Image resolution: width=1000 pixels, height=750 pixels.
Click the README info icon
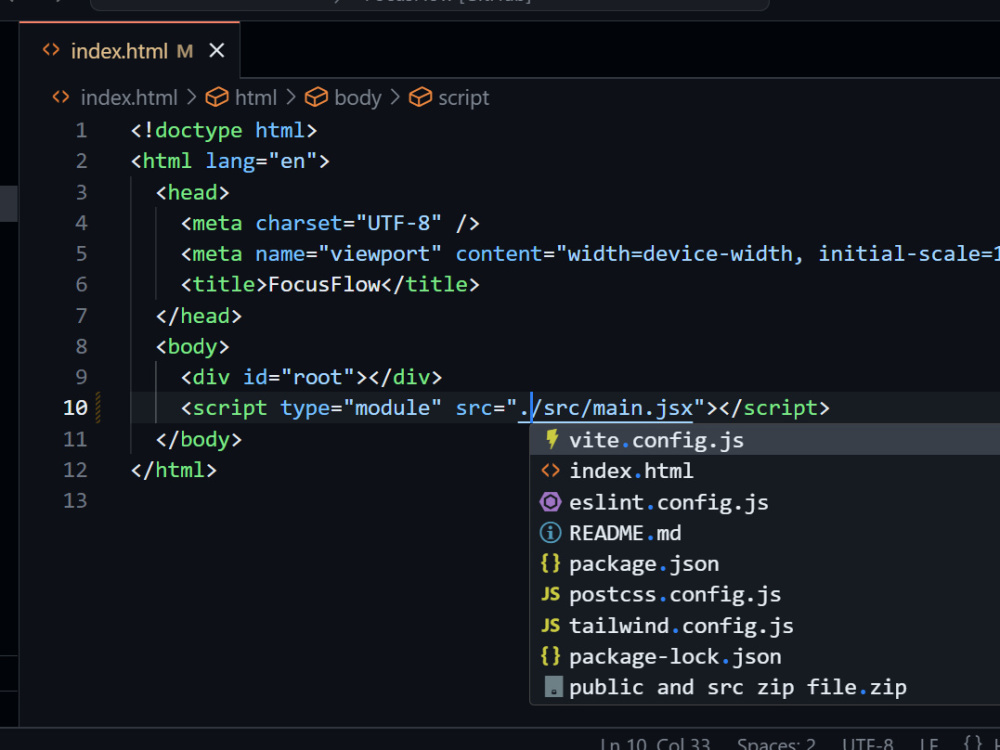550,533
